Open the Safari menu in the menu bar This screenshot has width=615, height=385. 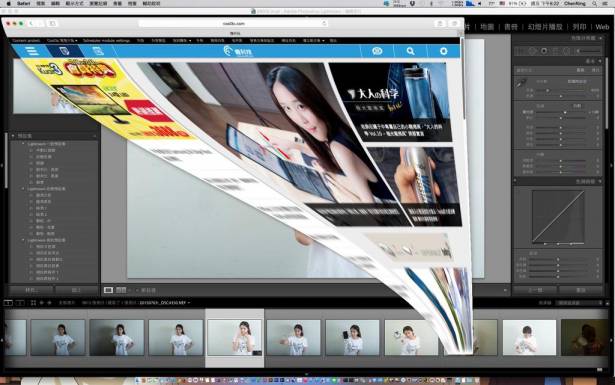pyautogui.click(x=24, y=4)
